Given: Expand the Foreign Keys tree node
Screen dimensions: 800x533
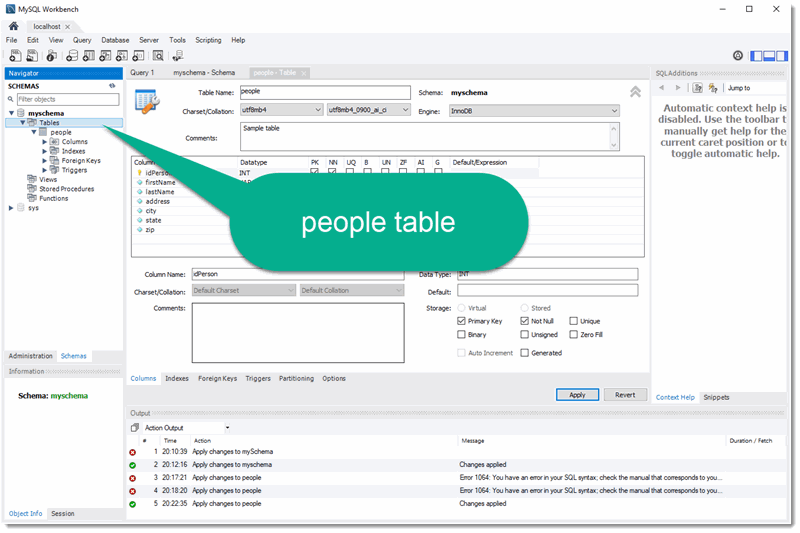Looking at the screenshot, I should (44, 161).
